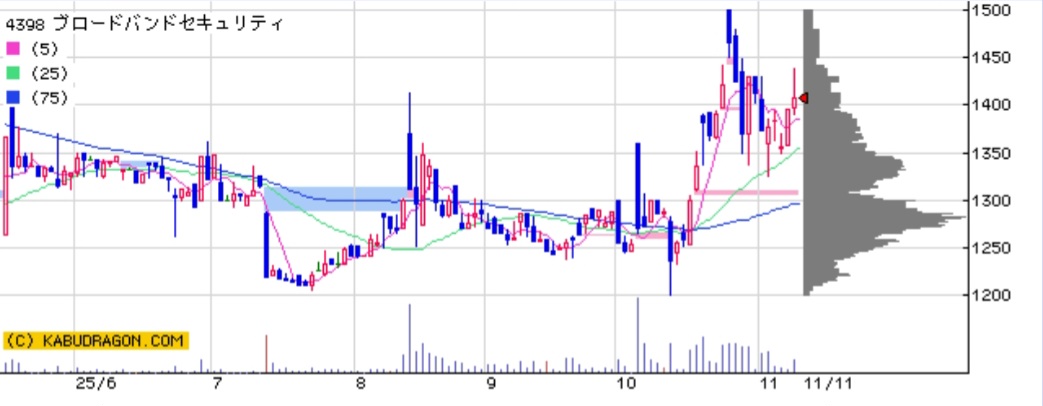Click the pink horizontal band near 1310
Image resolution: width=1043 pixels, height=406 pixels.
[750, 192]
